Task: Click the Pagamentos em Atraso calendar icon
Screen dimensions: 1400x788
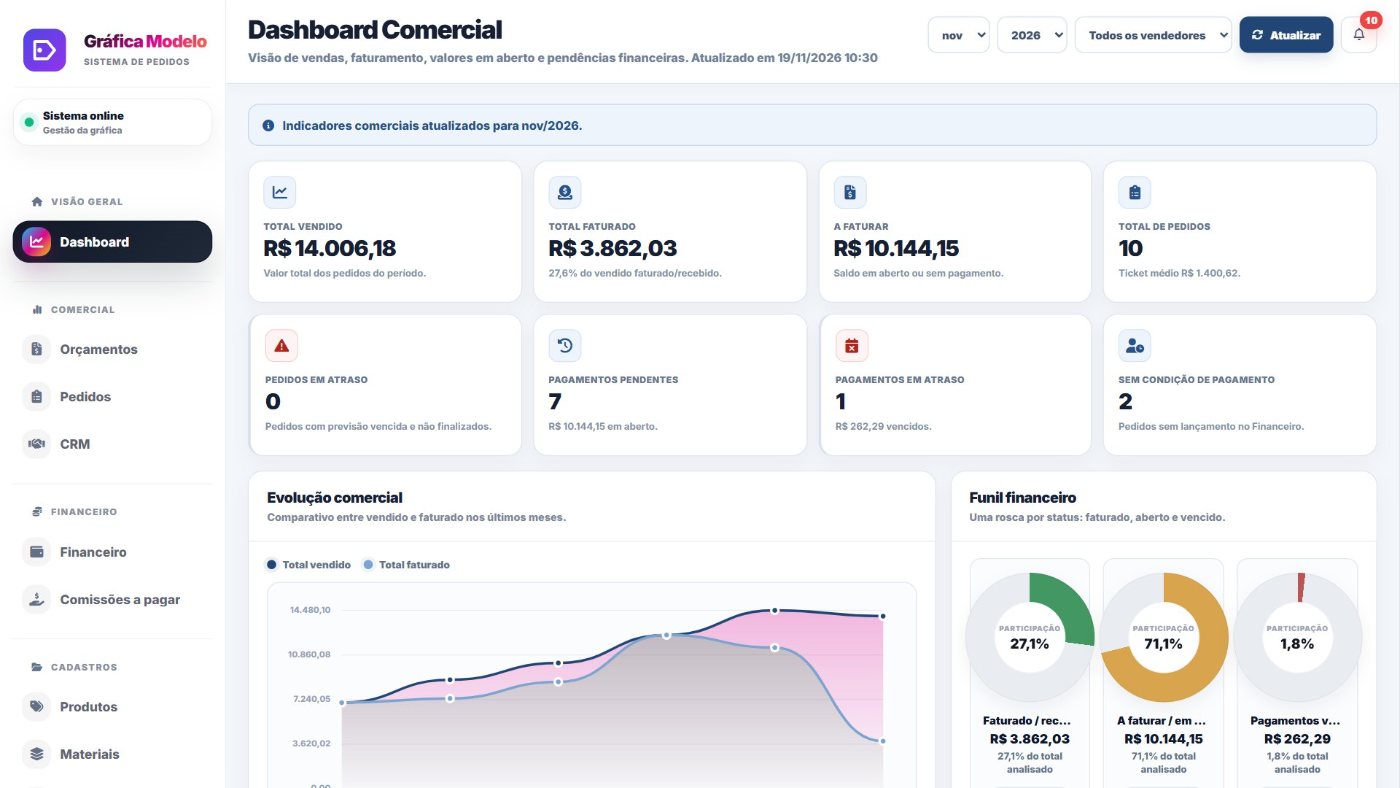Action: click(x=852, y=346)
